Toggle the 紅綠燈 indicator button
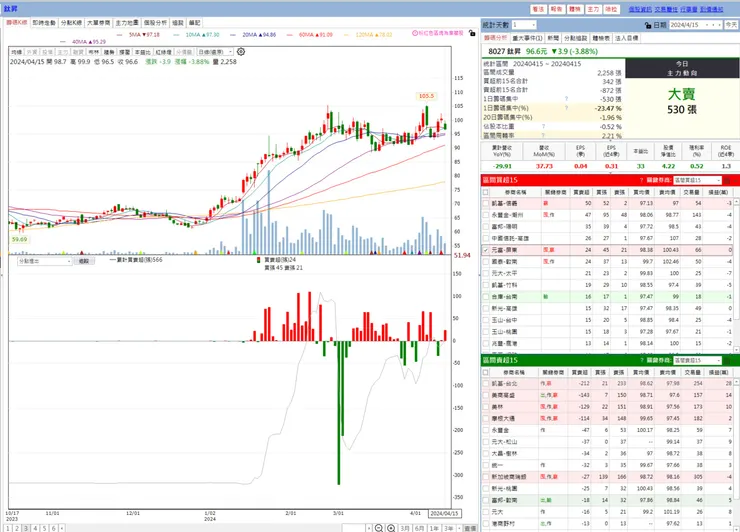This screenshot has height=532, width=740. click(163, 52)
